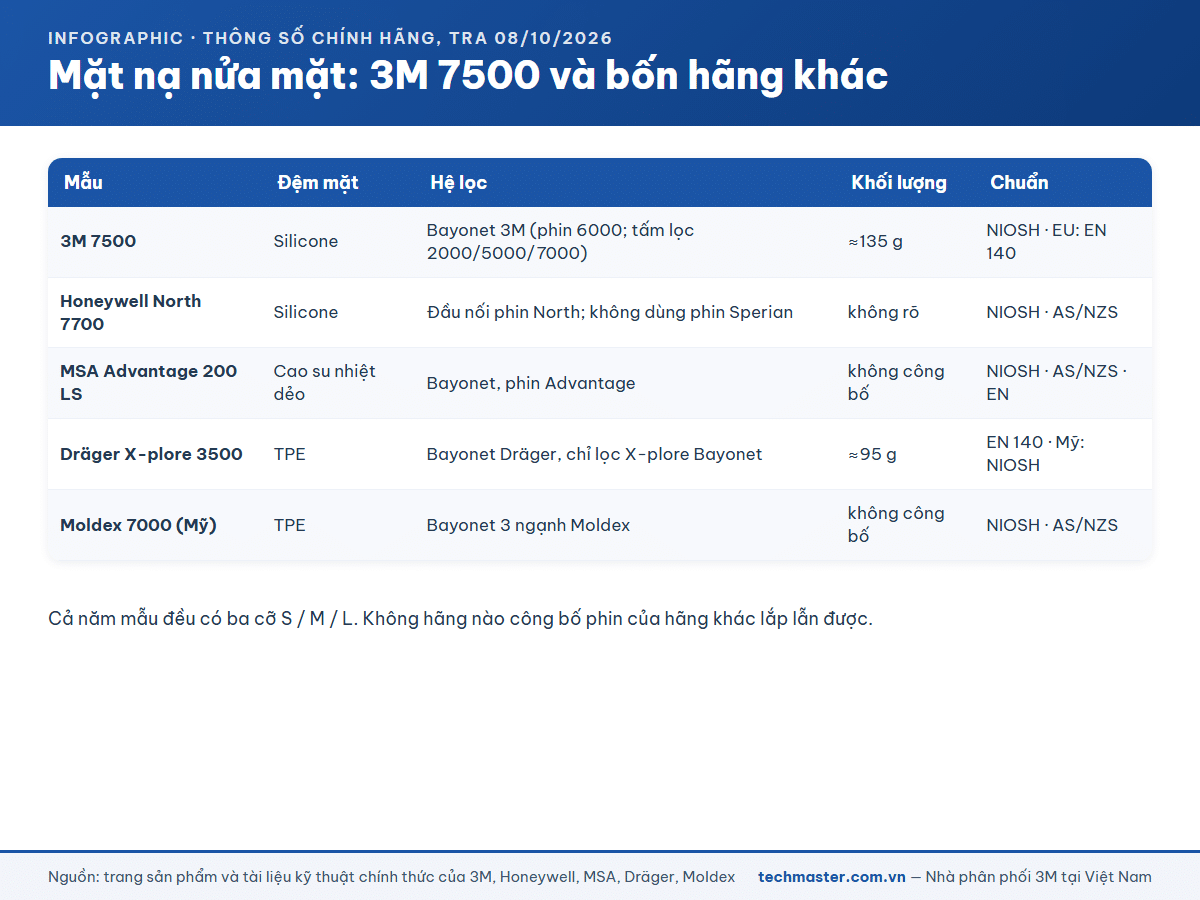This screenshot has width=1200, height=900.
Task: Click the Đệm mặt column header
Action: [x=318, y=183]
